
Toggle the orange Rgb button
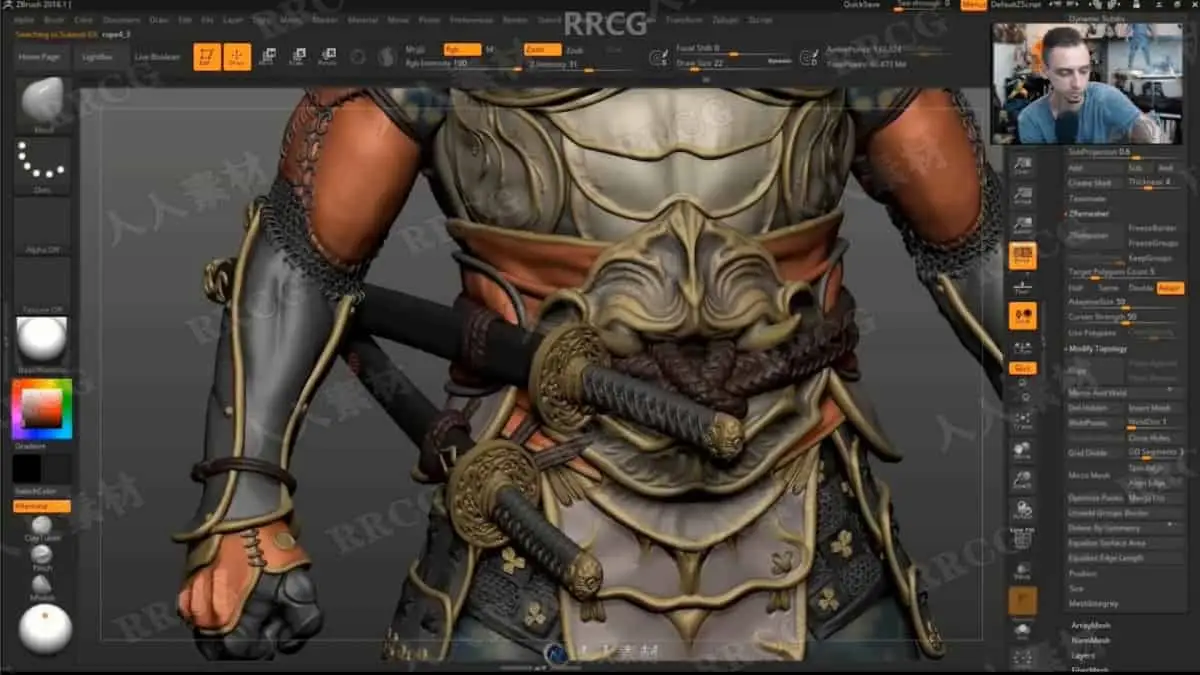pos(462,48)
